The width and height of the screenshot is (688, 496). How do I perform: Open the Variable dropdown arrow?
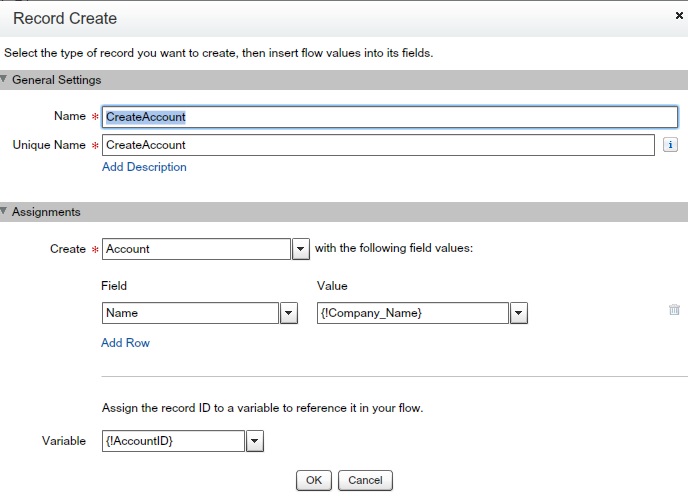[x=254, y=441]
